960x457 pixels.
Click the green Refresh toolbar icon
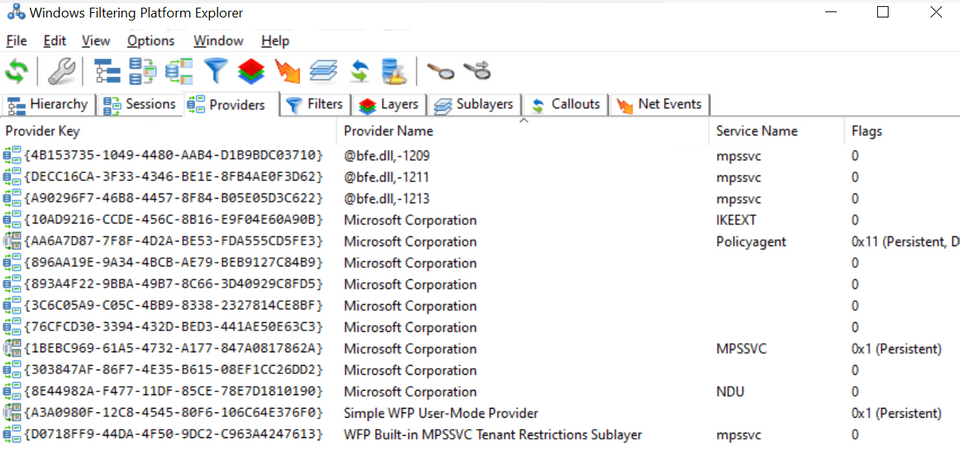click(17, 72)
